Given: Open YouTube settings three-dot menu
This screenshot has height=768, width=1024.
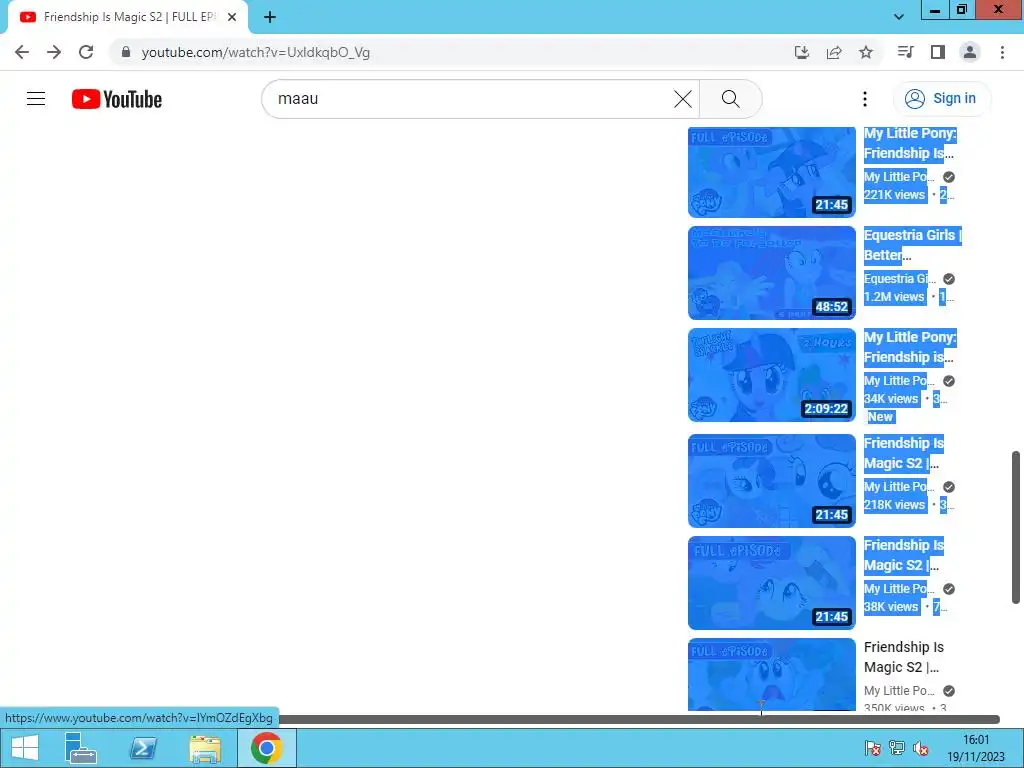Looking at the screenshot, I should point(865,99).
